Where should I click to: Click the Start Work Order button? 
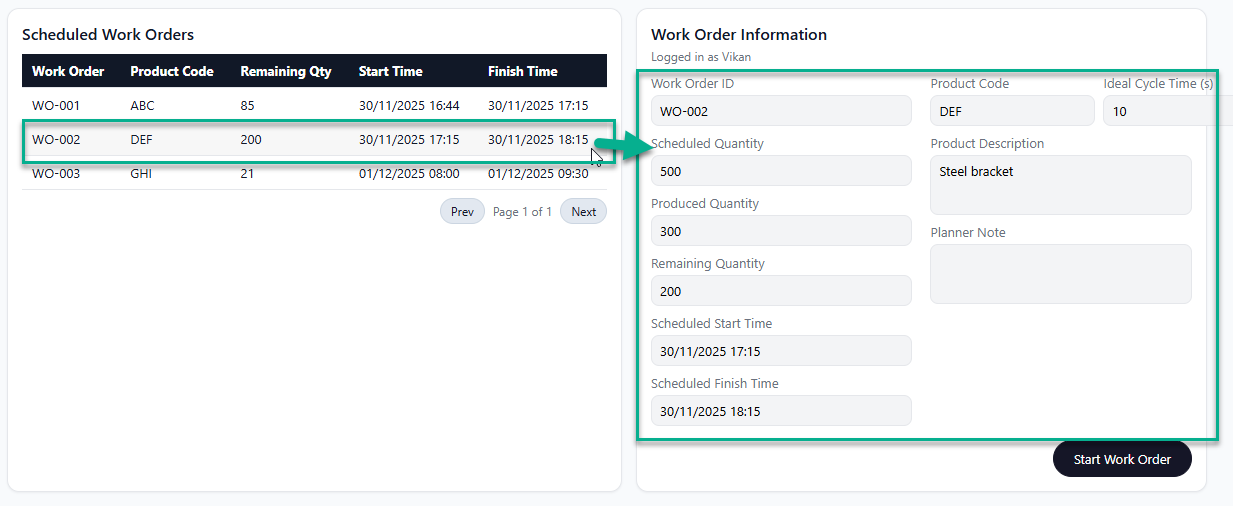(x=1121, y=459)
